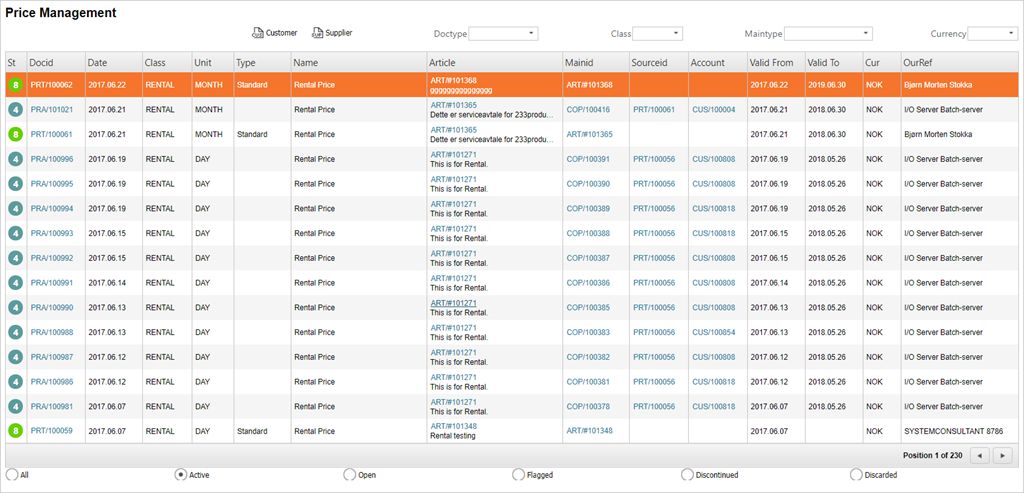This screenshot has width=1024, height=493.
Task: Go to previous page arrow
Action: pyautogui.click(x=981, y=456)
